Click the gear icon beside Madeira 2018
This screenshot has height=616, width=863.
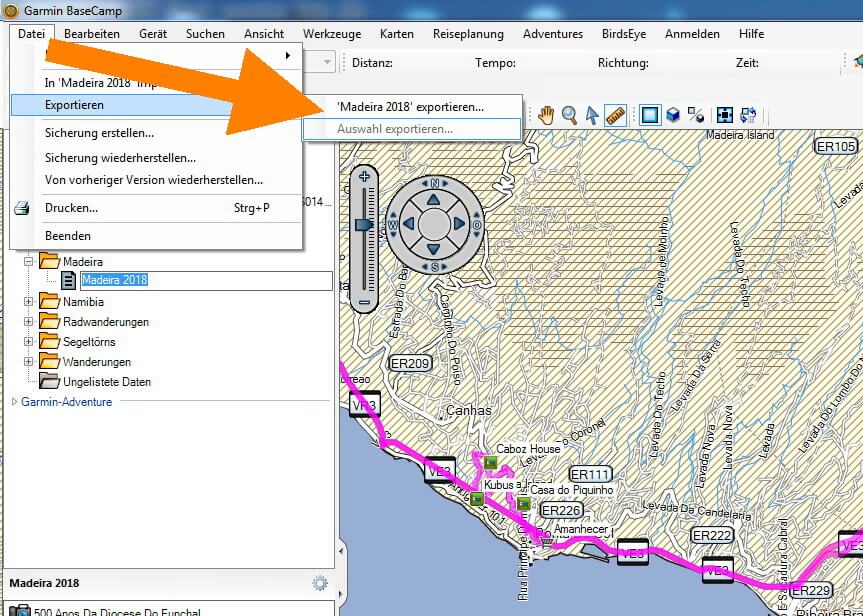pyautogui.click(x=320, y=583)
